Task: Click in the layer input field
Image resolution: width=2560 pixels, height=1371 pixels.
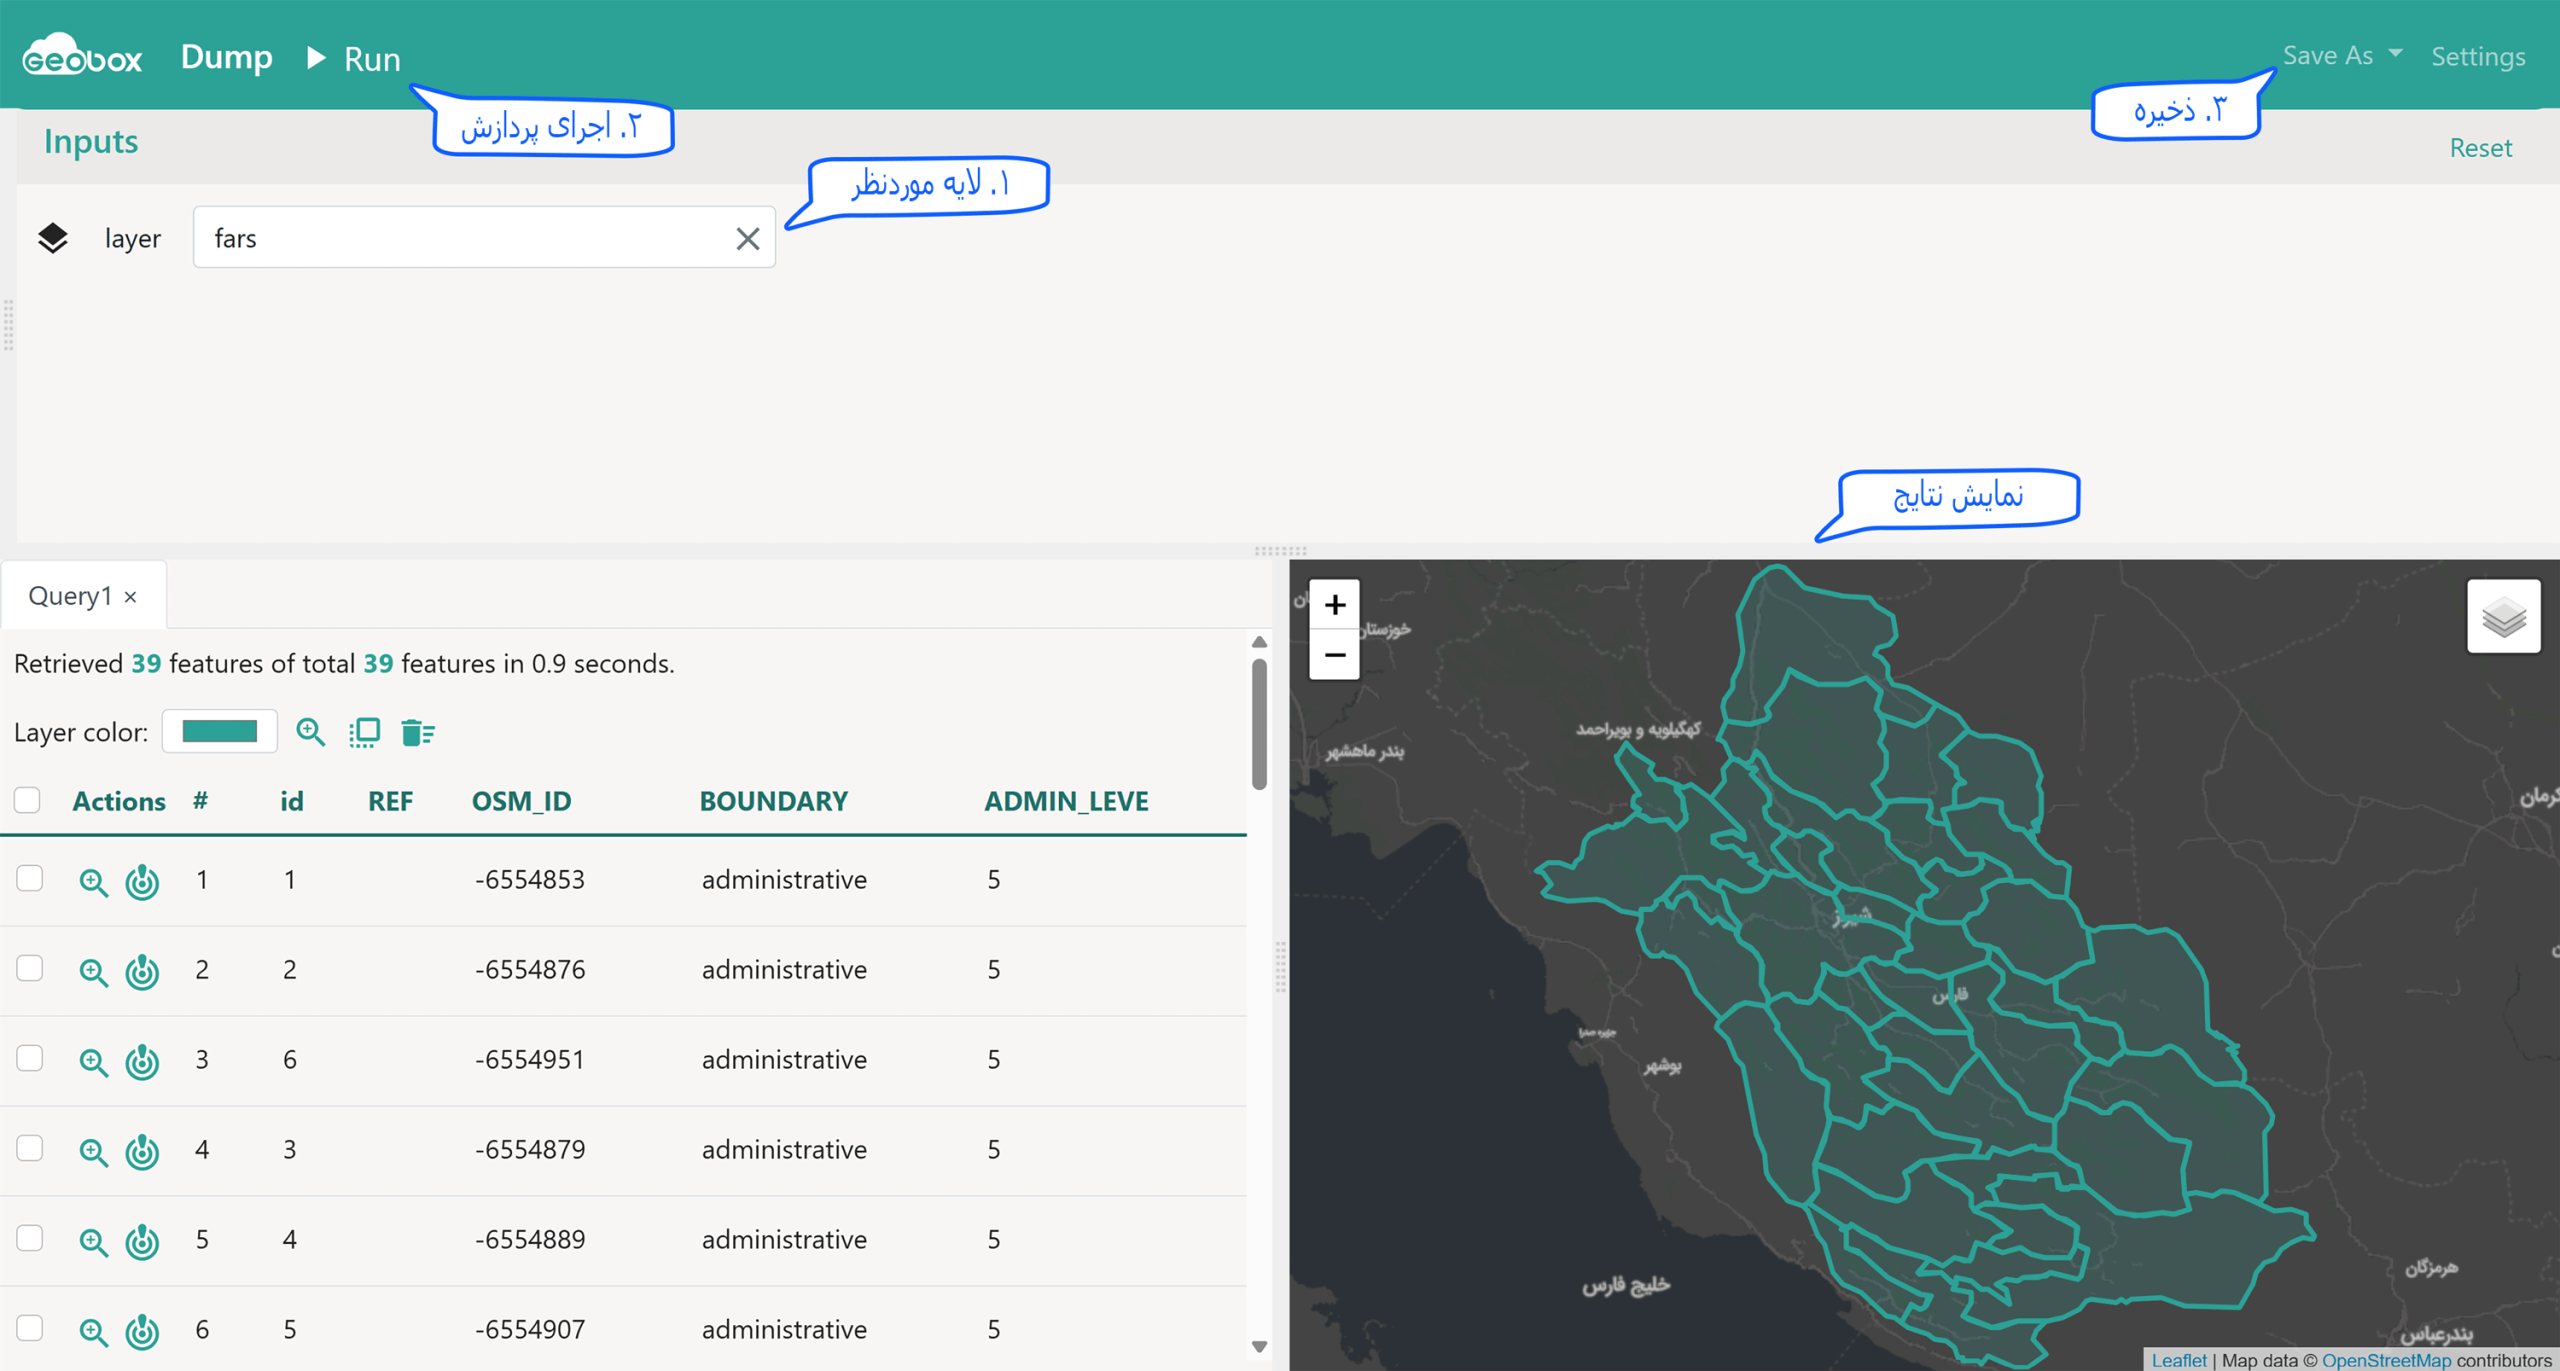Action: (x=484, y=238)
